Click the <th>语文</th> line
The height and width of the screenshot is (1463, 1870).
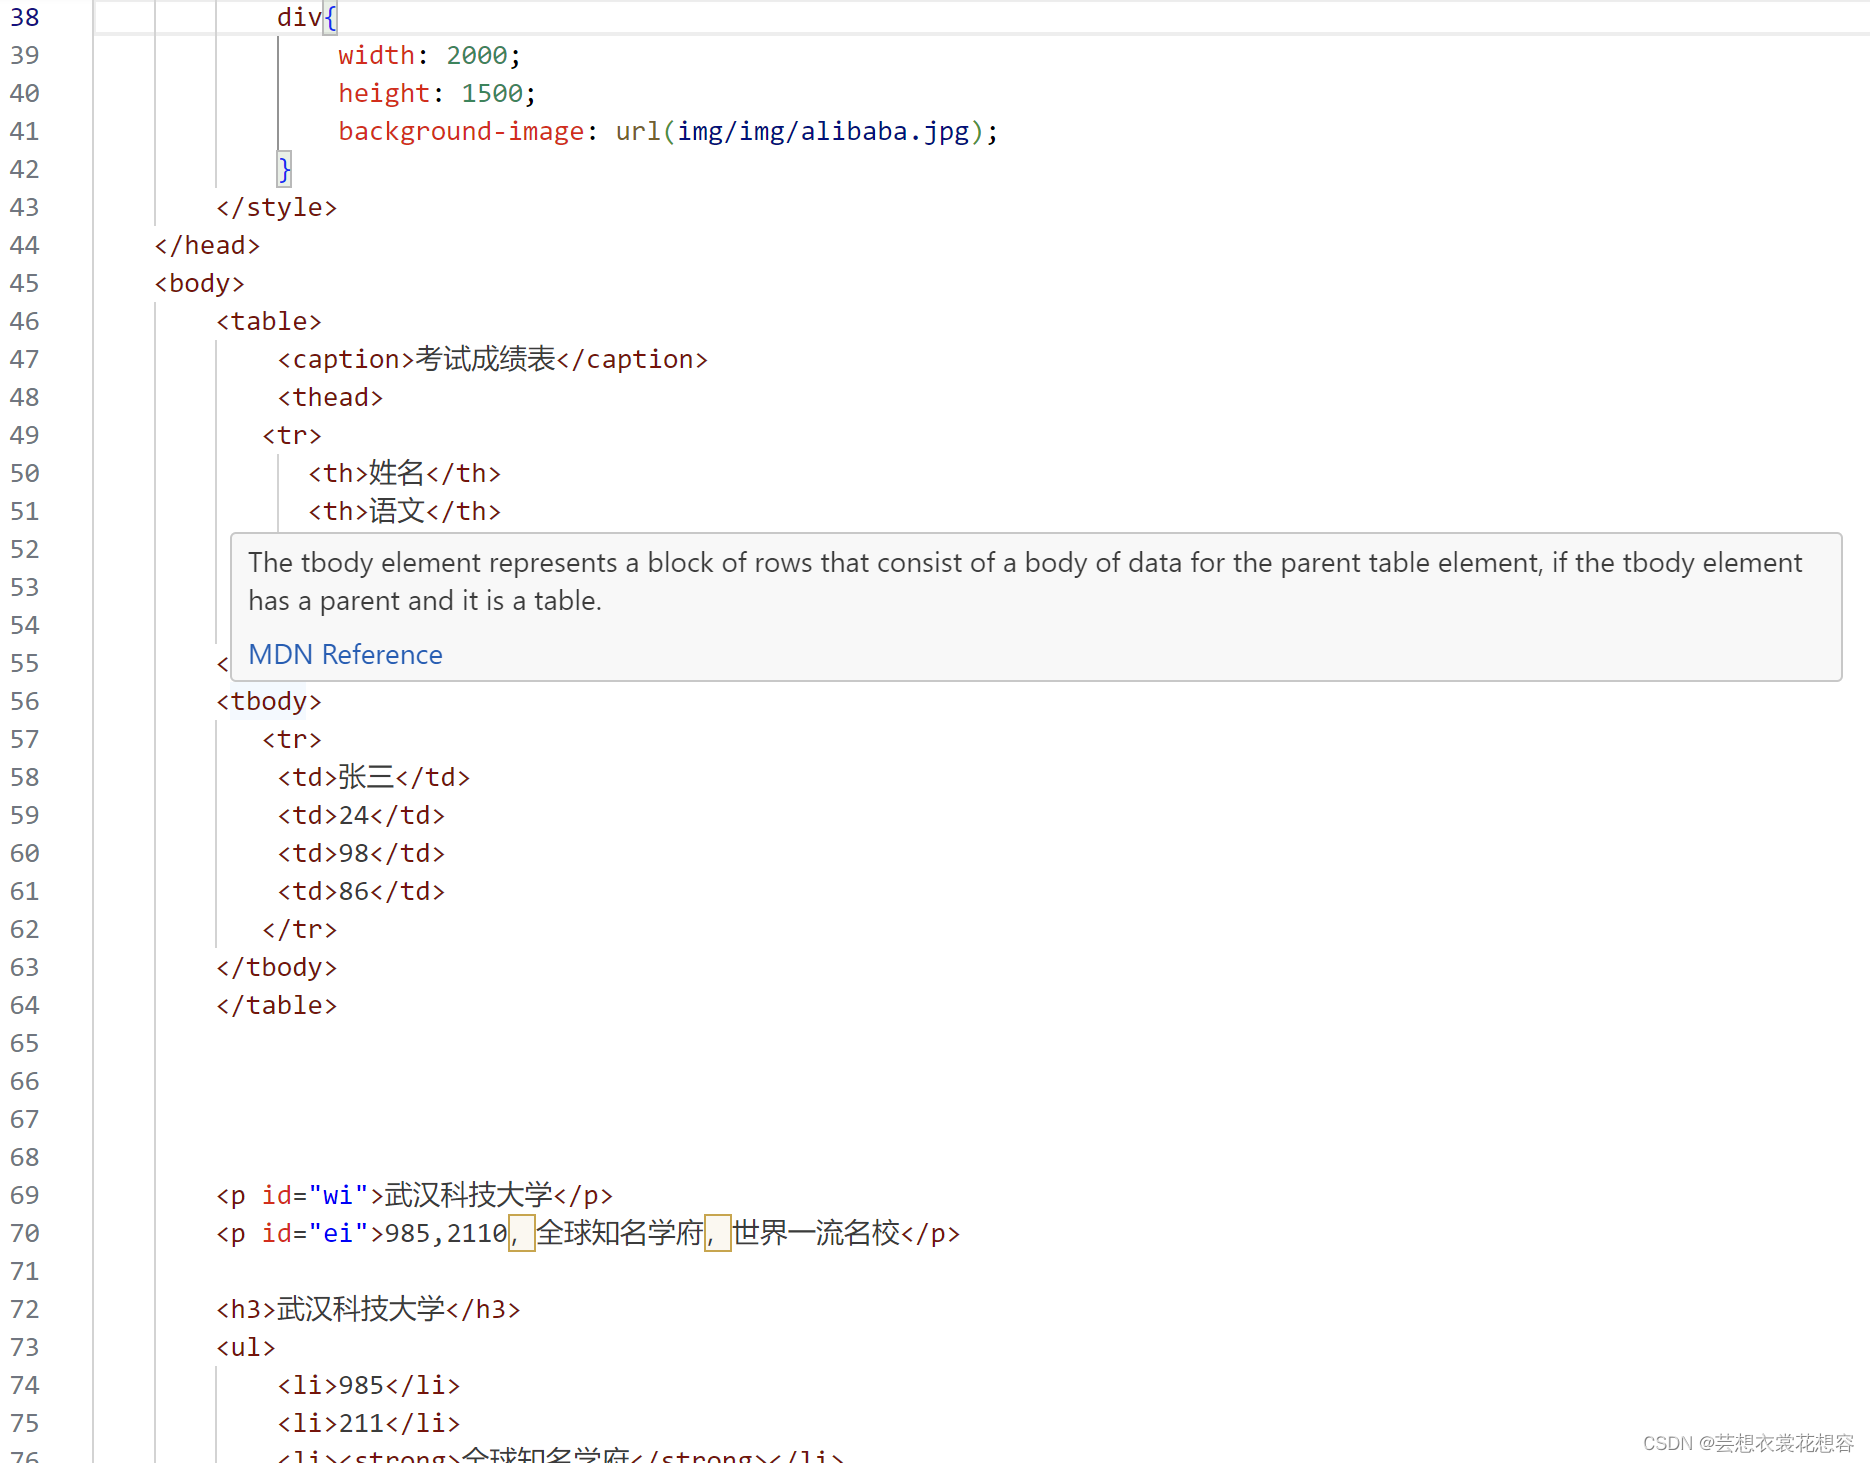pos(405,511)
